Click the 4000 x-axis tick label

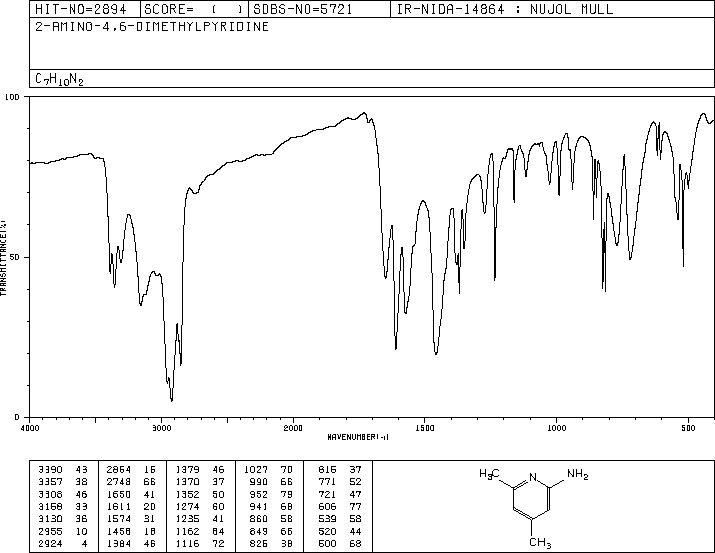[30, 428]
